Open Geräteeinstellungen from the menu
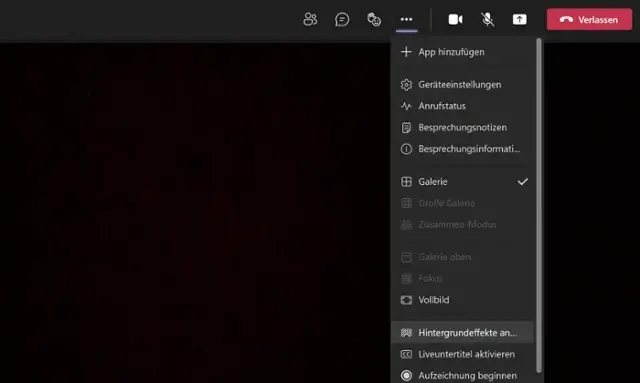This screenshot has height=383, width=640. (462, 85)
